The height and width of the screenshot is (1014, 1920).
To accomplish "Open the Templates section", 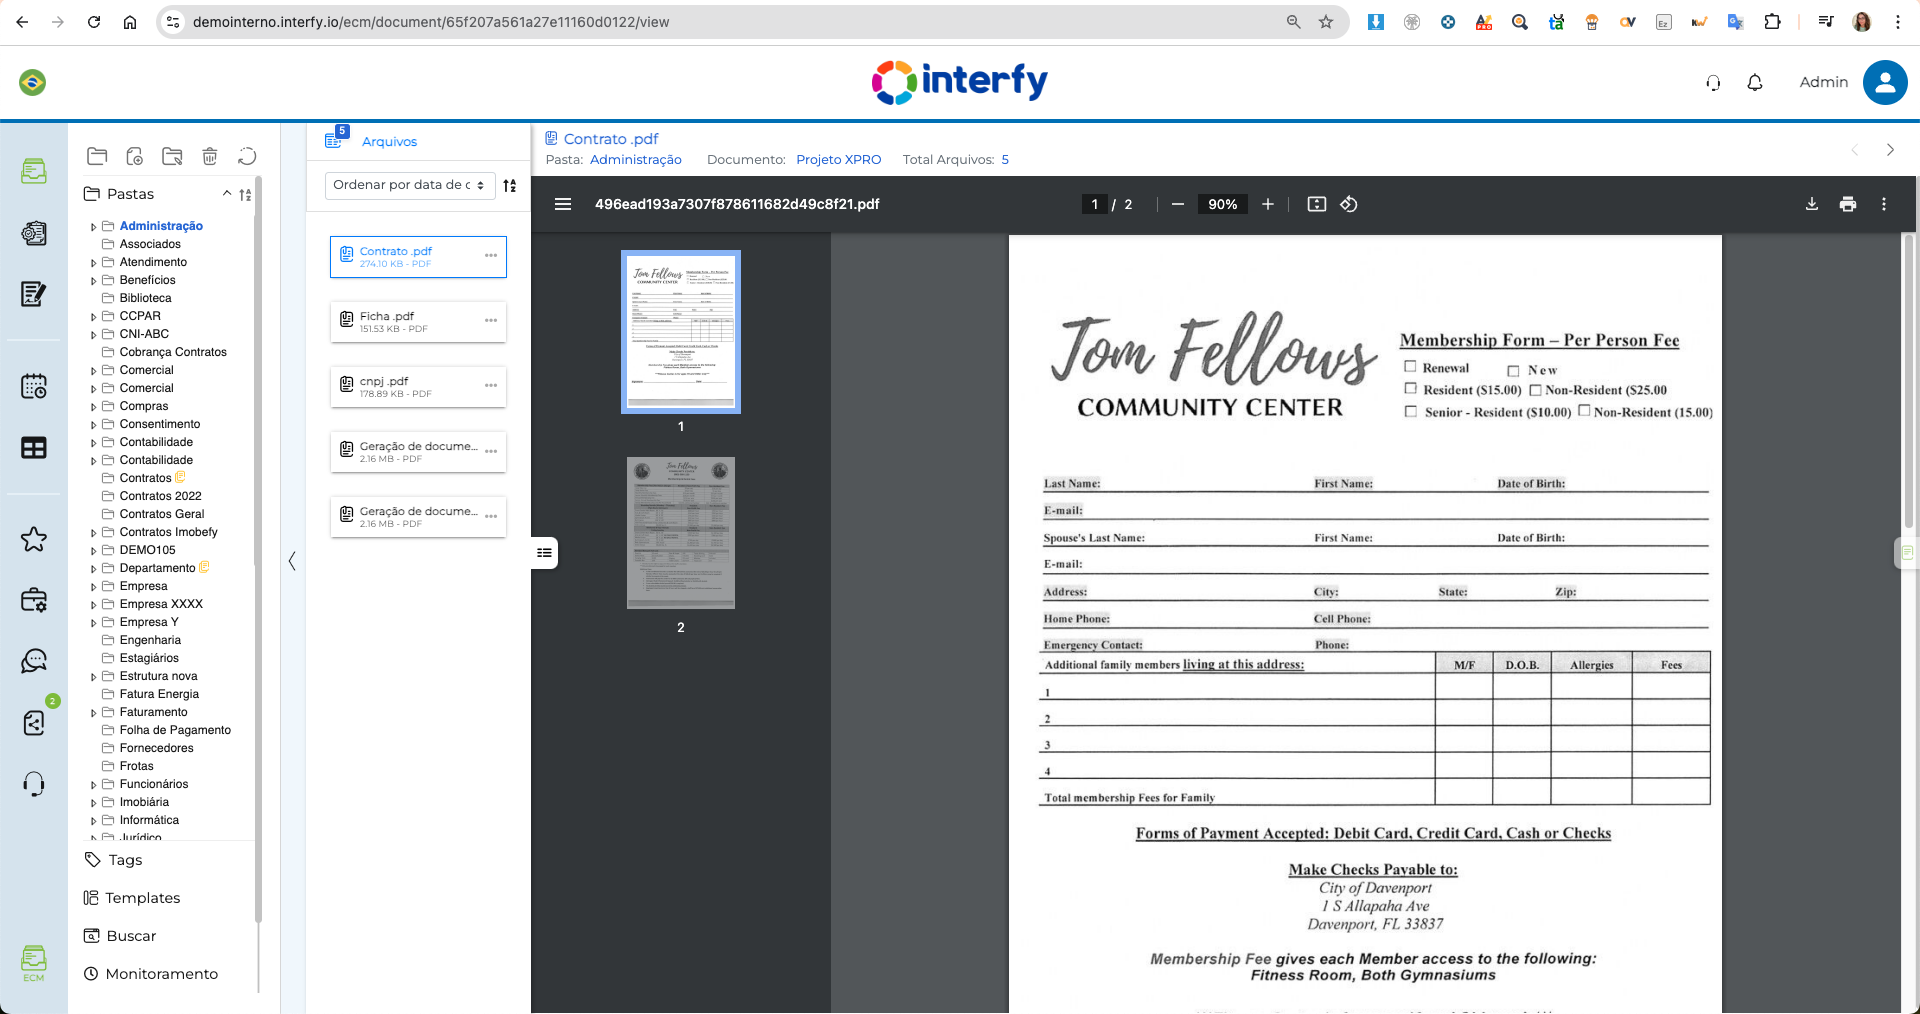I will coord(132,898).
